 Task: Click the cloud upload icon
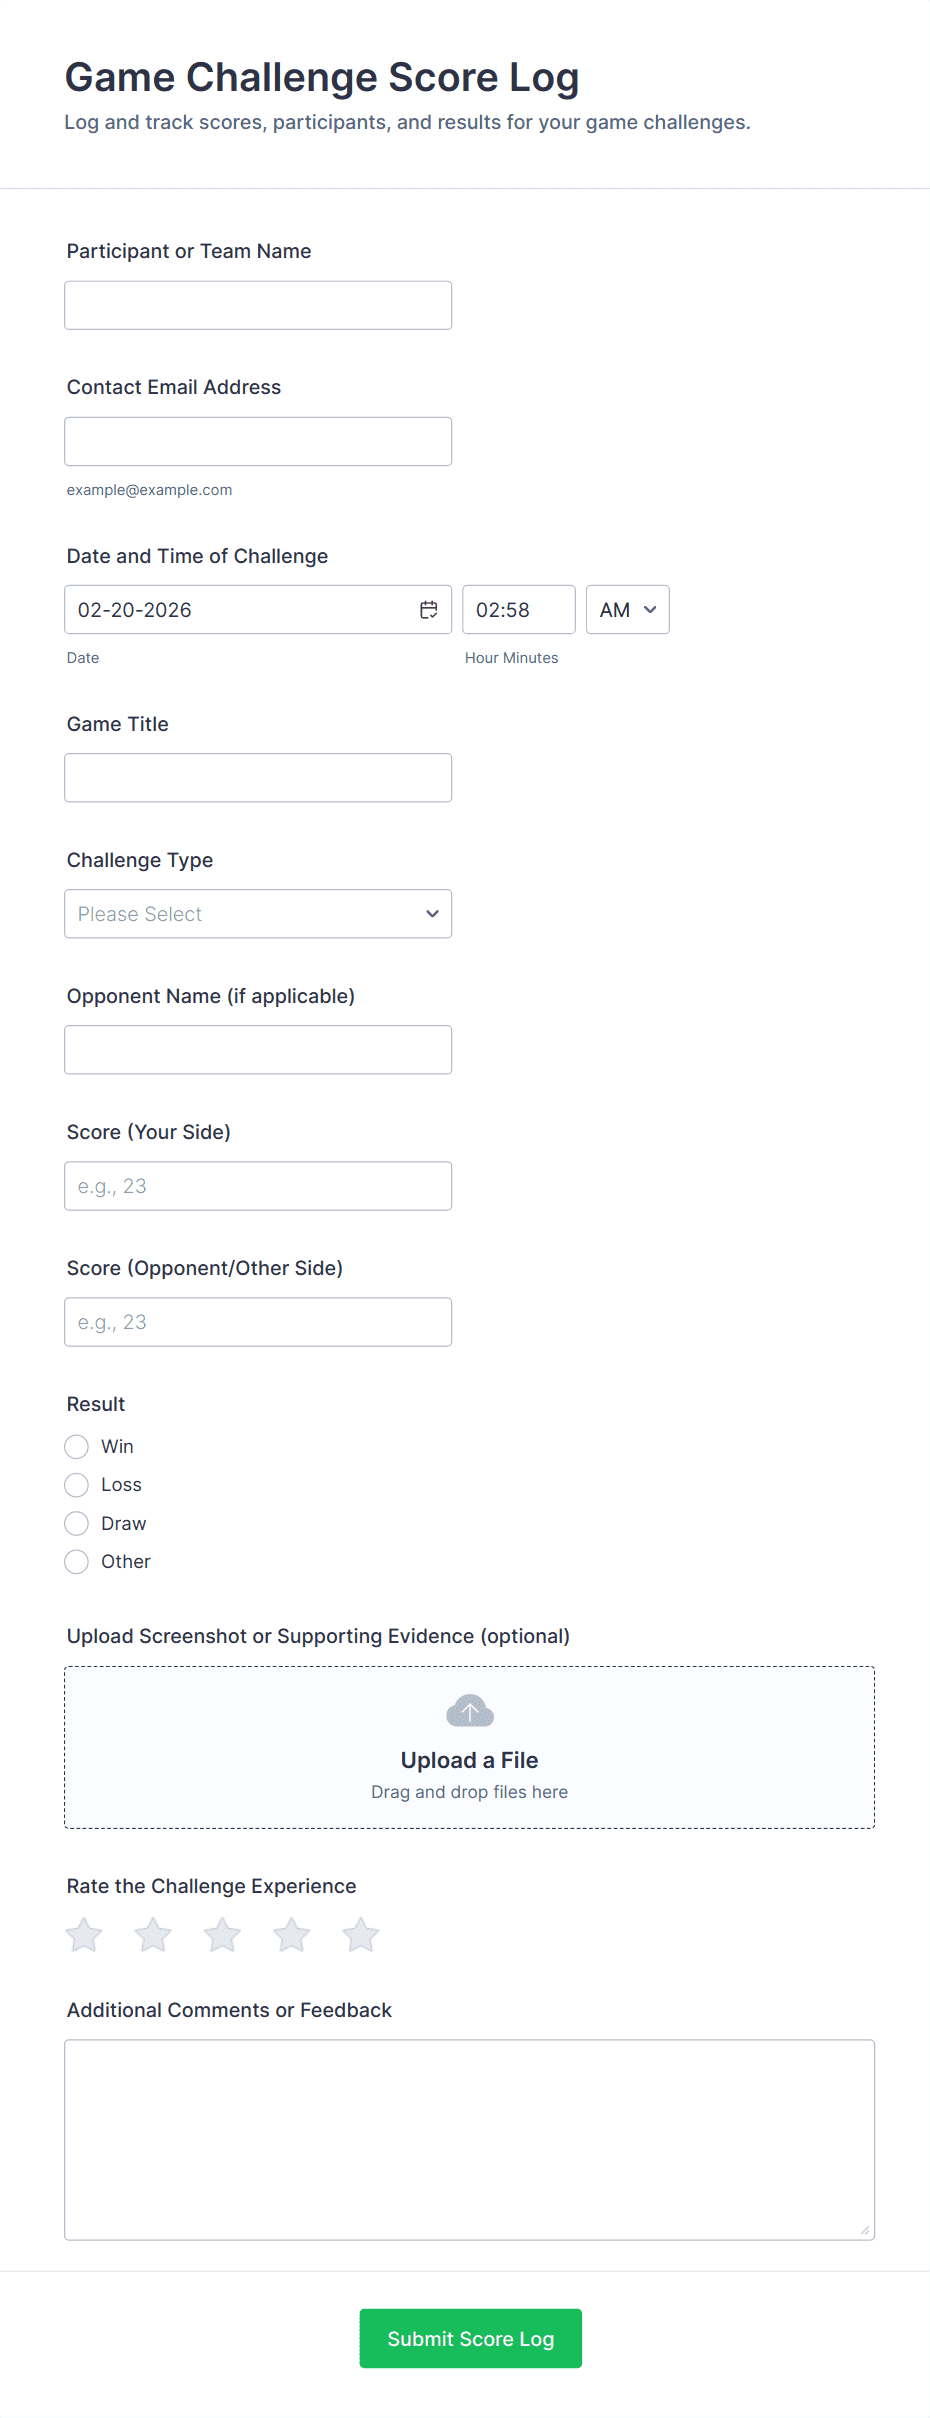[x=470, y=1711]
